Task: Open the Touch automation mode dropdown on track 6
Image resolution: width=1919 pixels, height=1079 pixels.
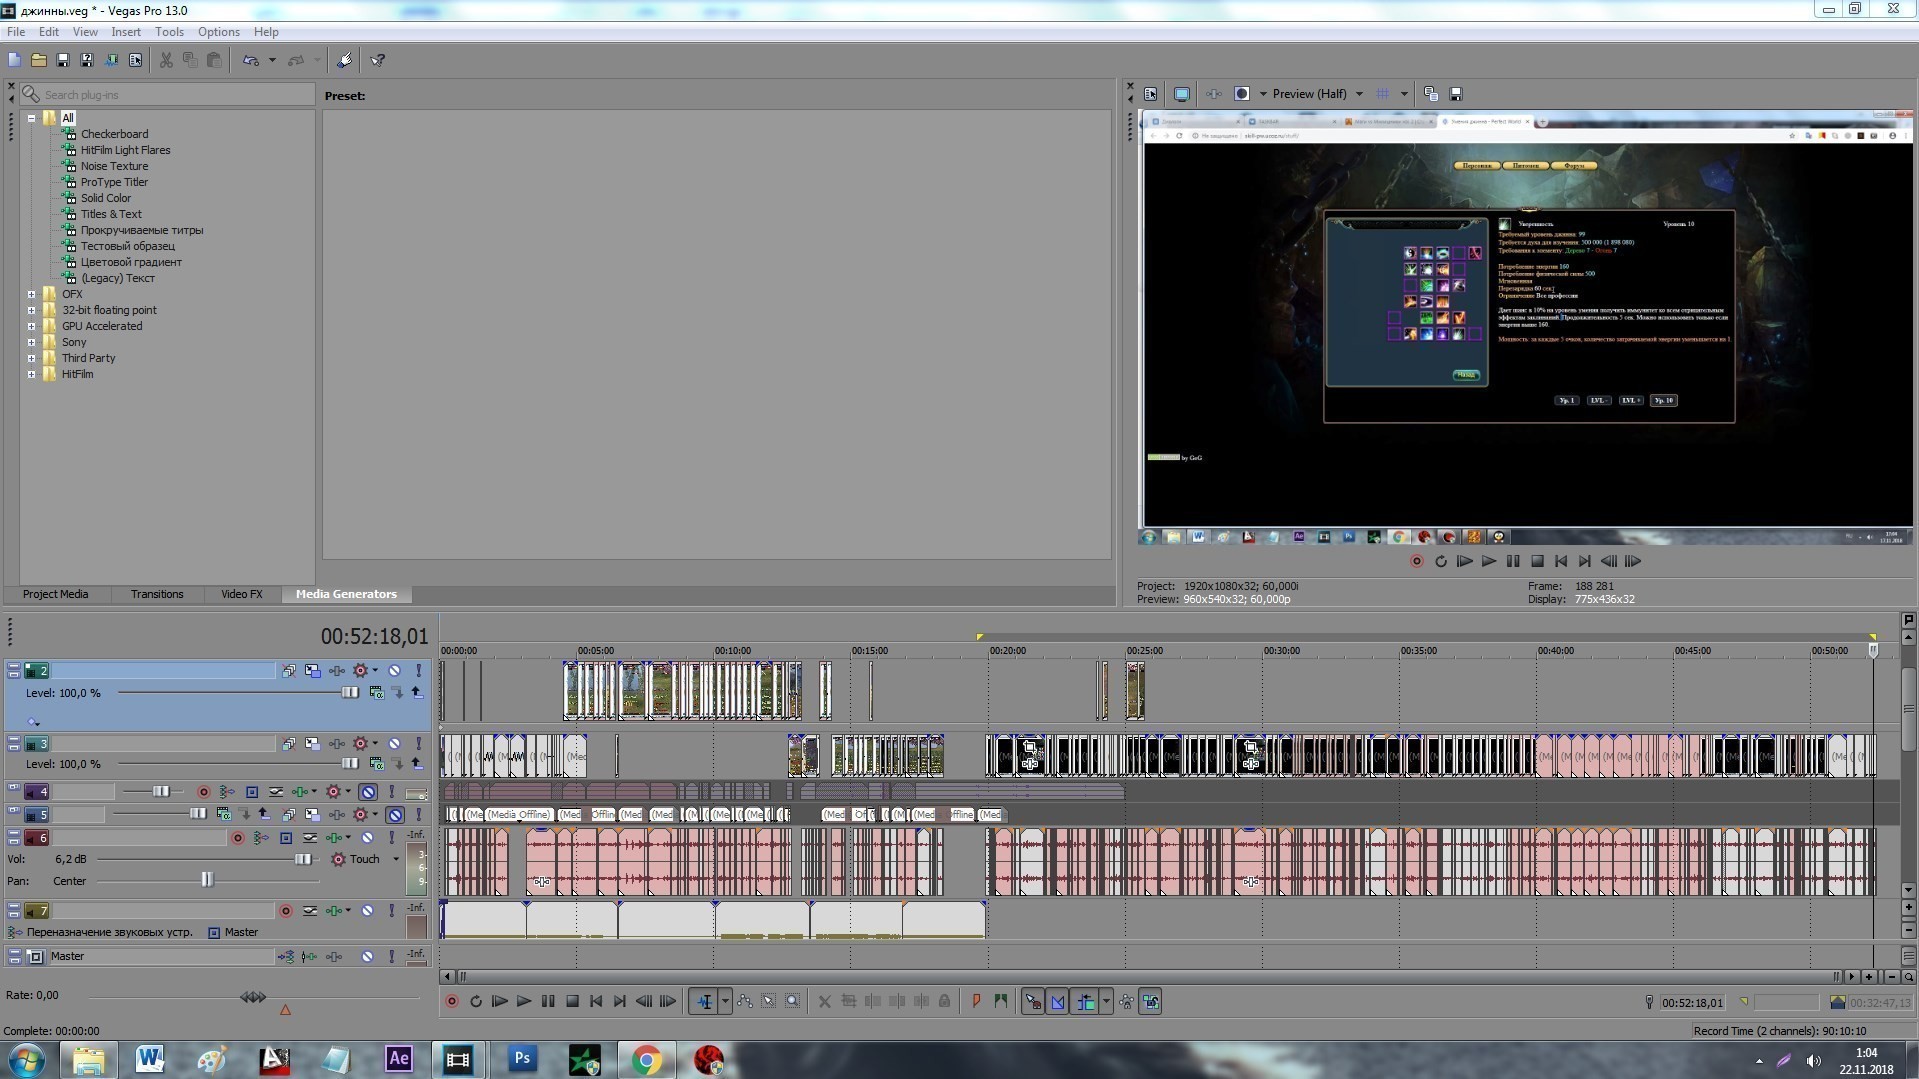Action: [395, 859]
